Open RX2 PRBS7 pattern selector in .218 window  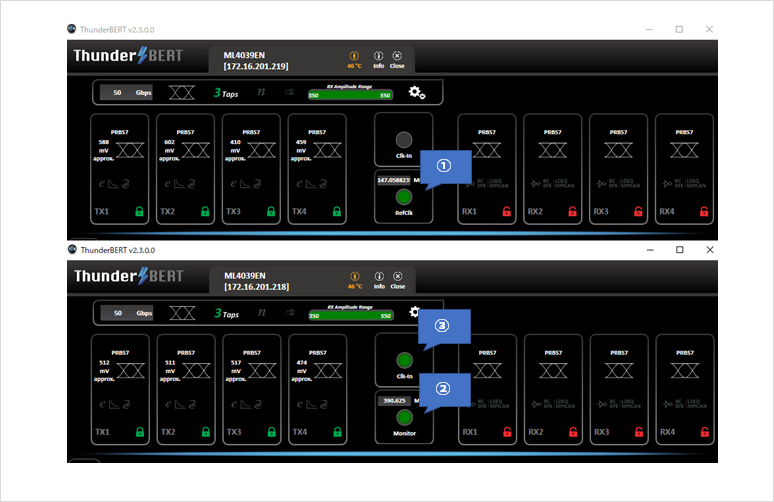pyautogui.click(x=553, y=353)
